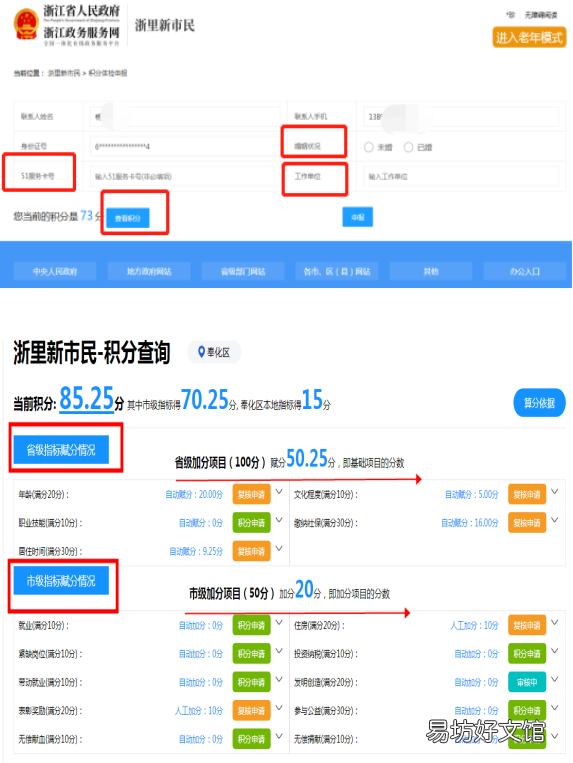Click 复核申请 for 缴纳社保 row

point(527,523)
